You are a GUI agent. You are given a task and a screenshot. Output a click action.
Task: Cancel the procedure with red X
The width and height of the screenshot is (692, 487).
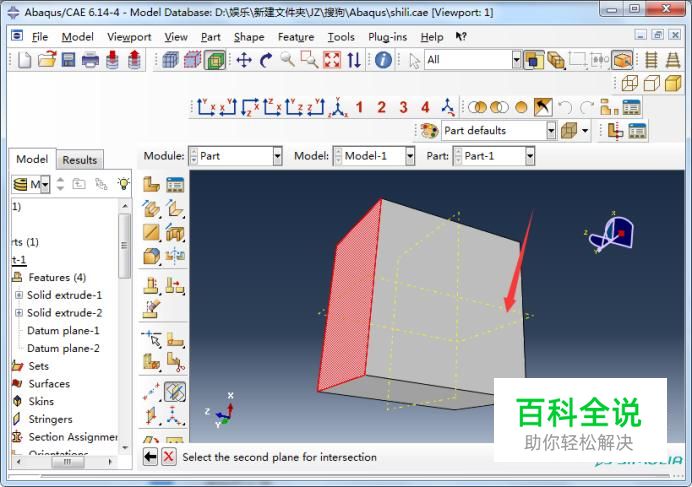pos(168,457)
